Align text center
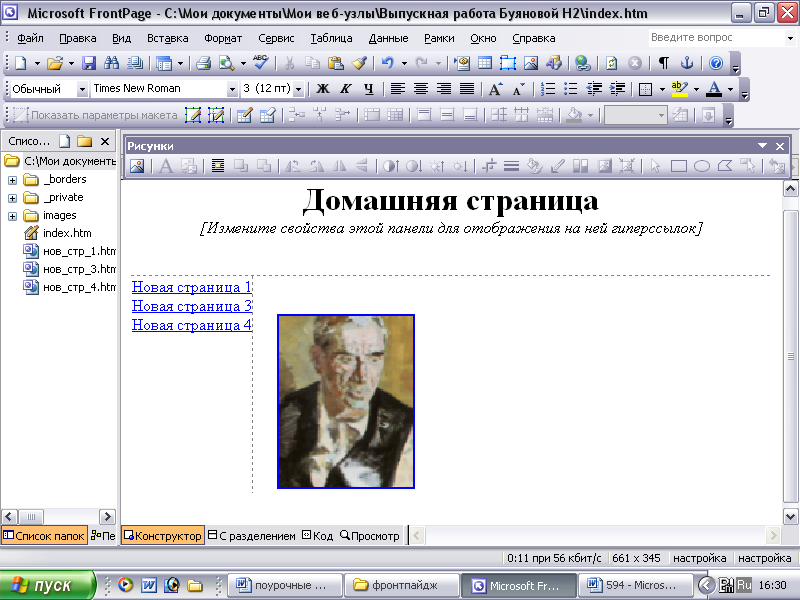The height and width of the screenshot is (600, 800). pos(421,89)
